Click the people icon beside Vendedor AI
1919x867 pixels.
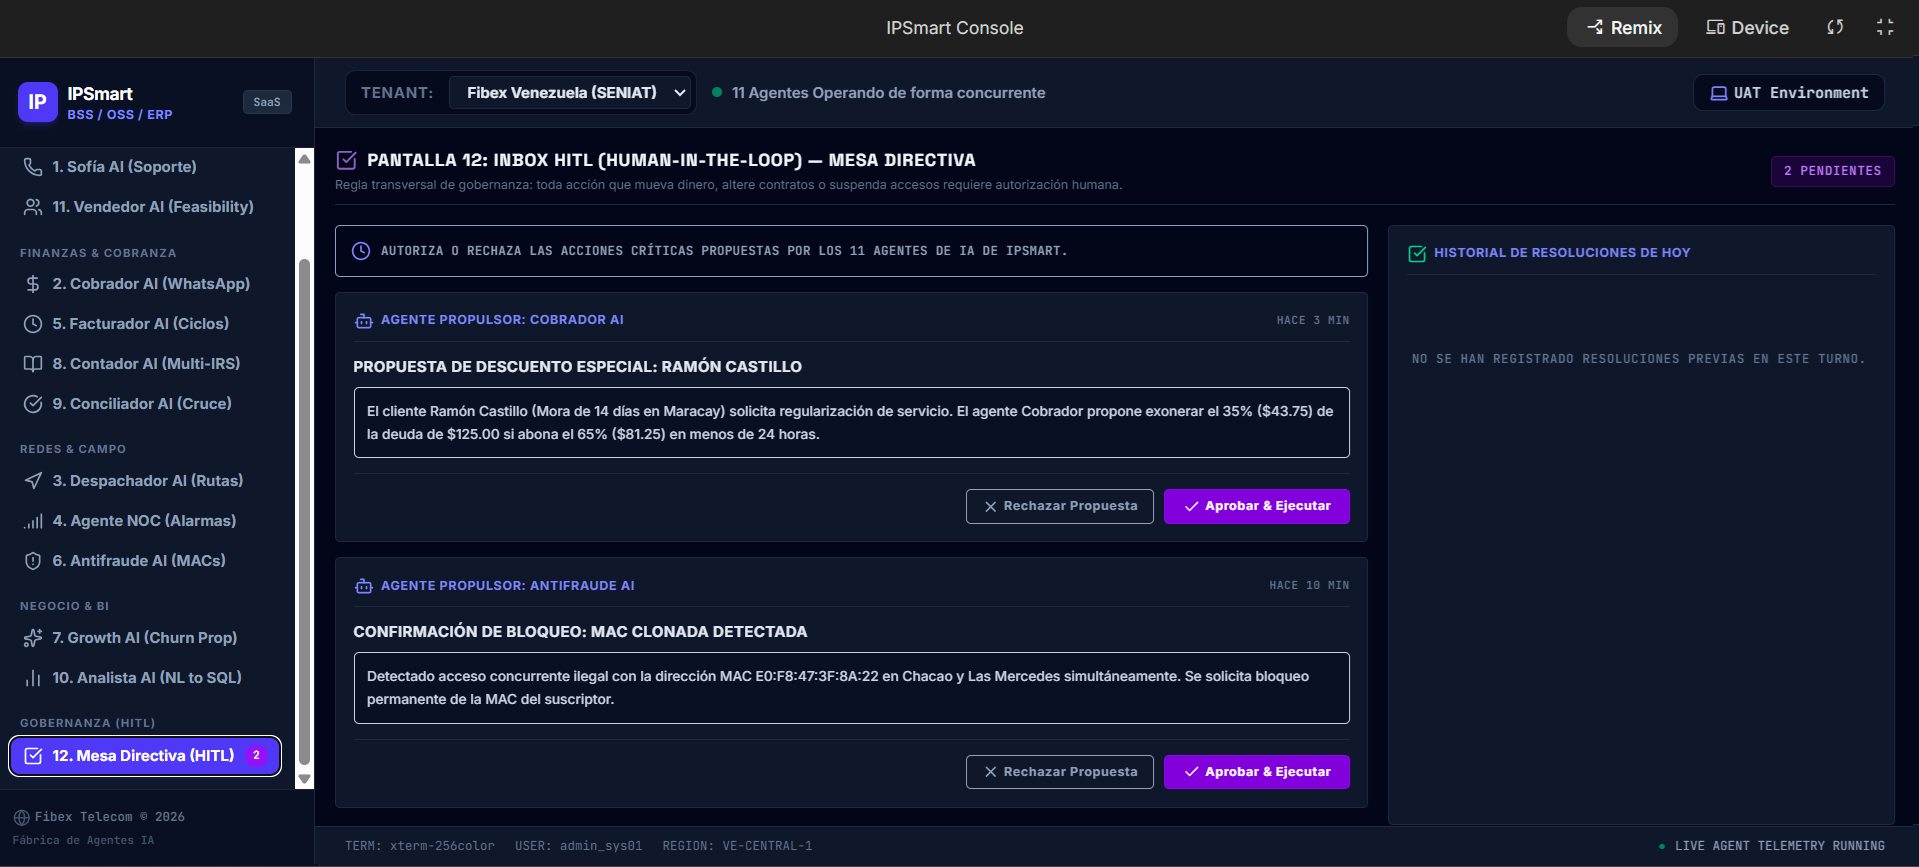click(33, 207)
